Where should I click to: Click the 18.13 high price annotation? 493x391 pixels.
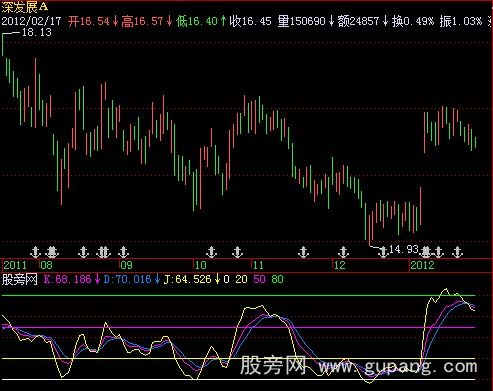(x=37, y=32)
